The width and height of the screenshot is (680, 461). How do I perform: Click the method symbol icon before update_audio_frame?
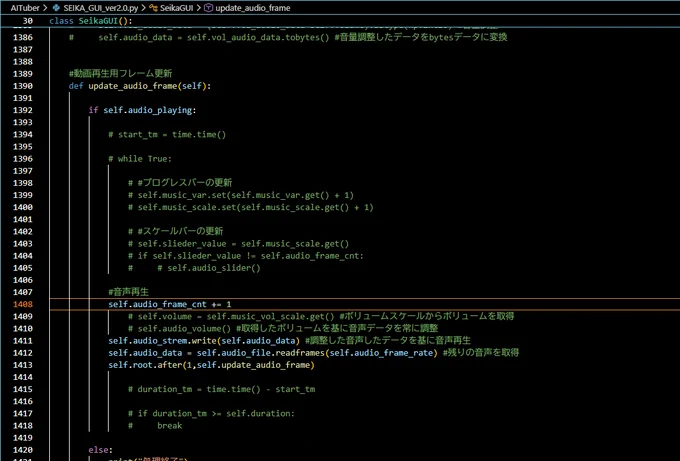point(209,8)
